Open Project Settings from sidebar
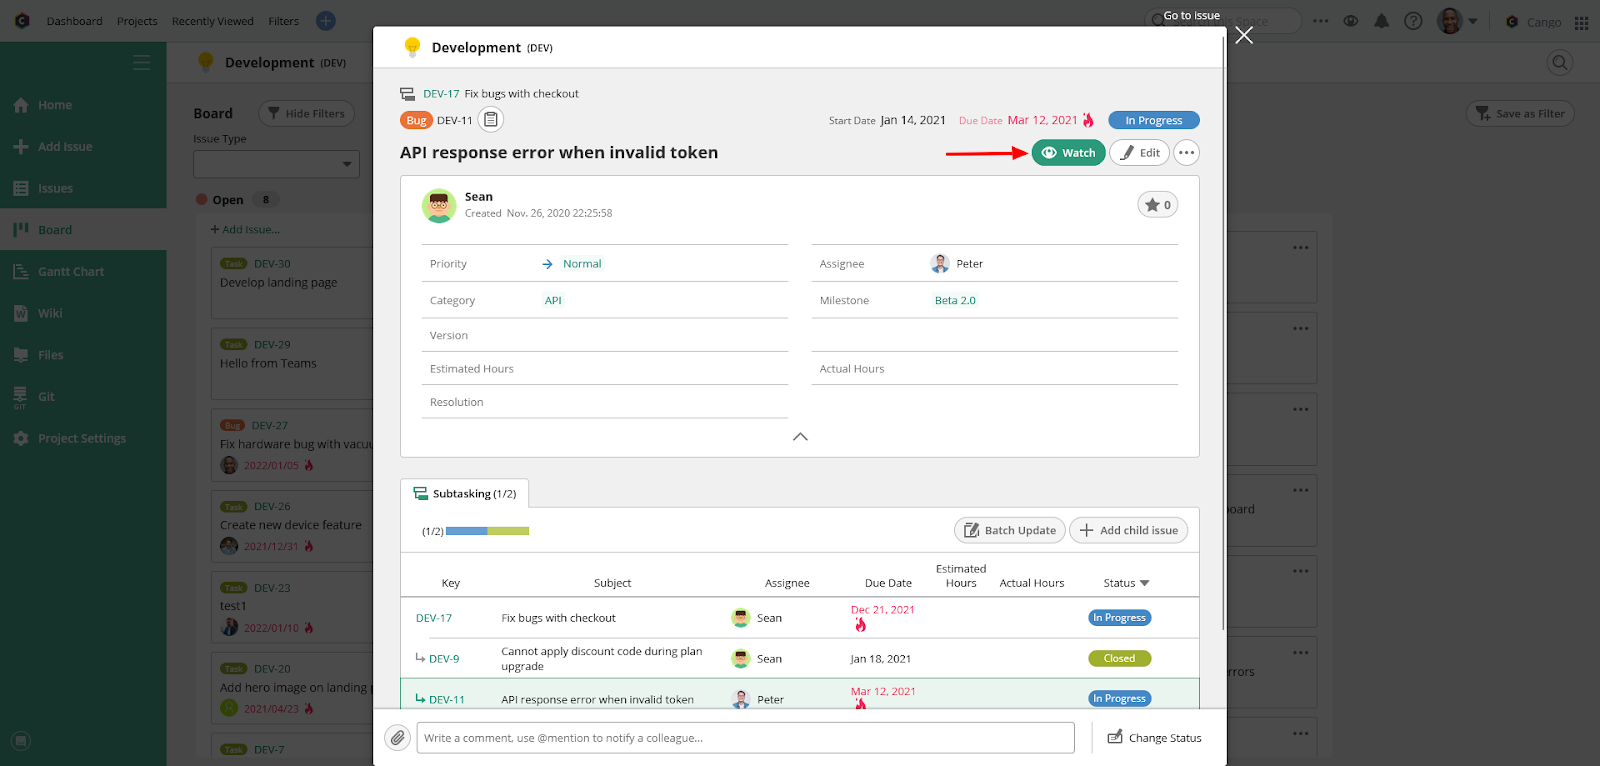This screenshot has width=1600, height=766. click(x=81, y=439)
